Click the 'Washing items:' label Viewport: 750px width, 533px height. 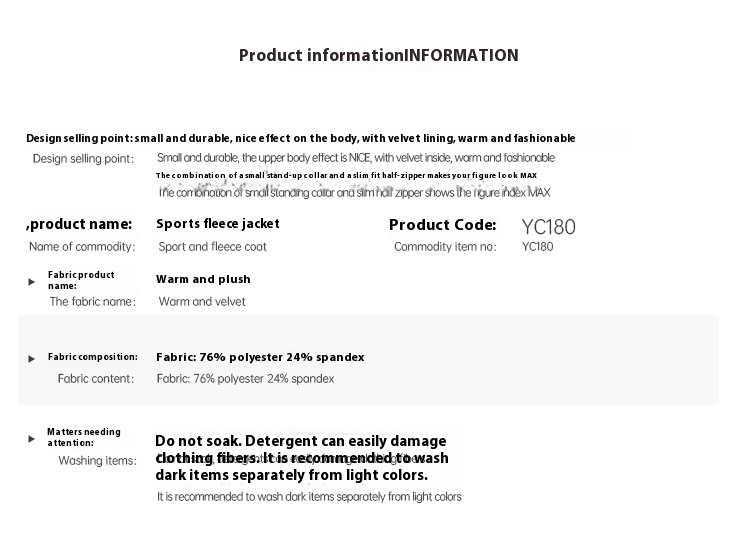click(x=97, y=461)
